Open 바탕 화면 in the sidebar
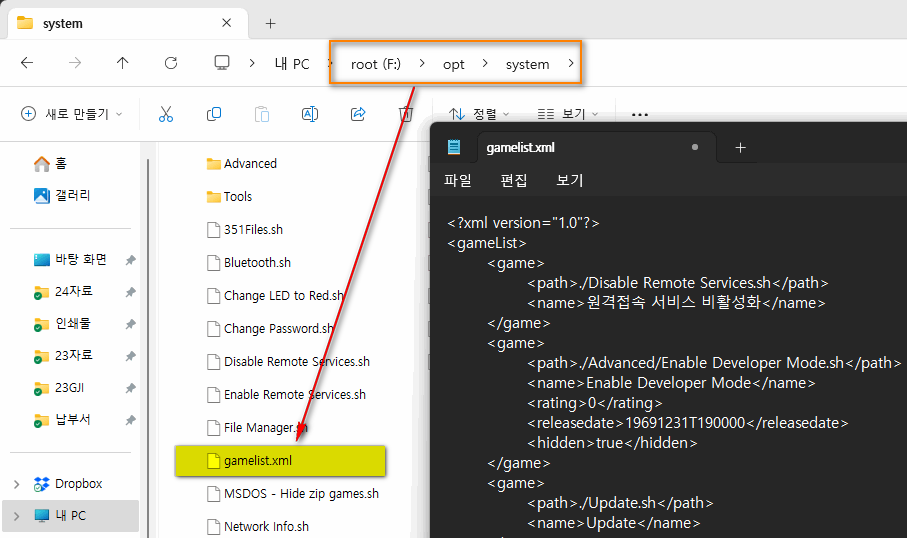Viewport: 907px width, 538px height. pos(70,260)
